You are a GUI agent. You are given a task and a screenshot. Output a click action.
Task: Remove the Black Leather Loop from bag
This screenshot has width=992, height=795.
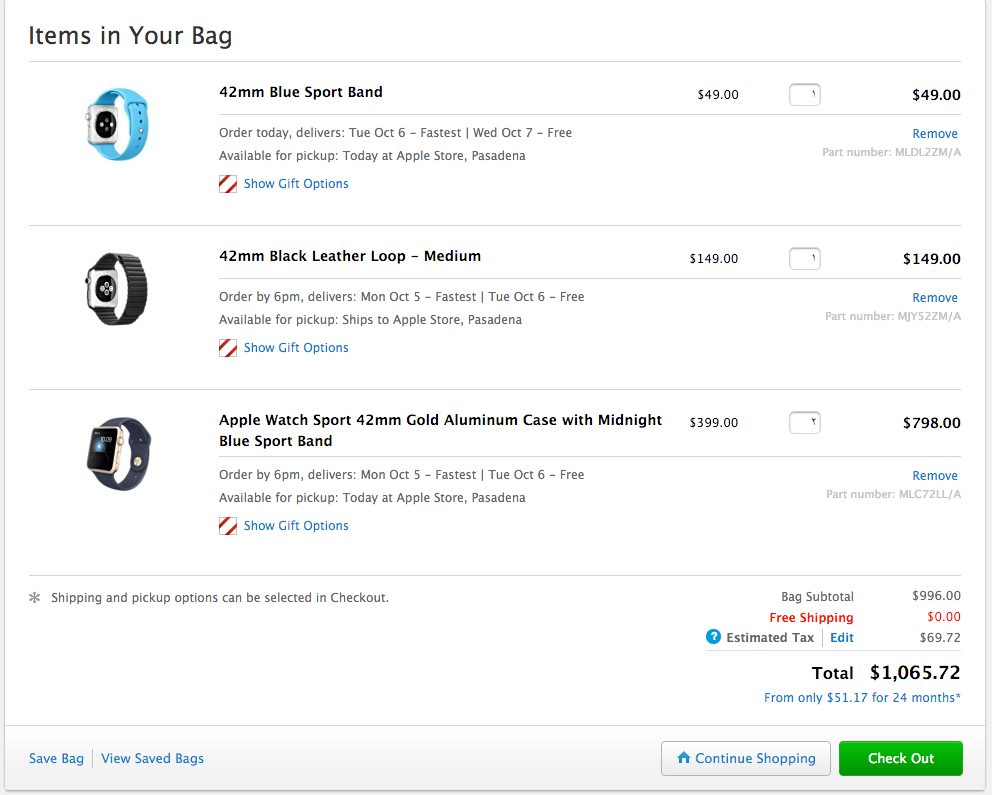click(x=935, y=298)
